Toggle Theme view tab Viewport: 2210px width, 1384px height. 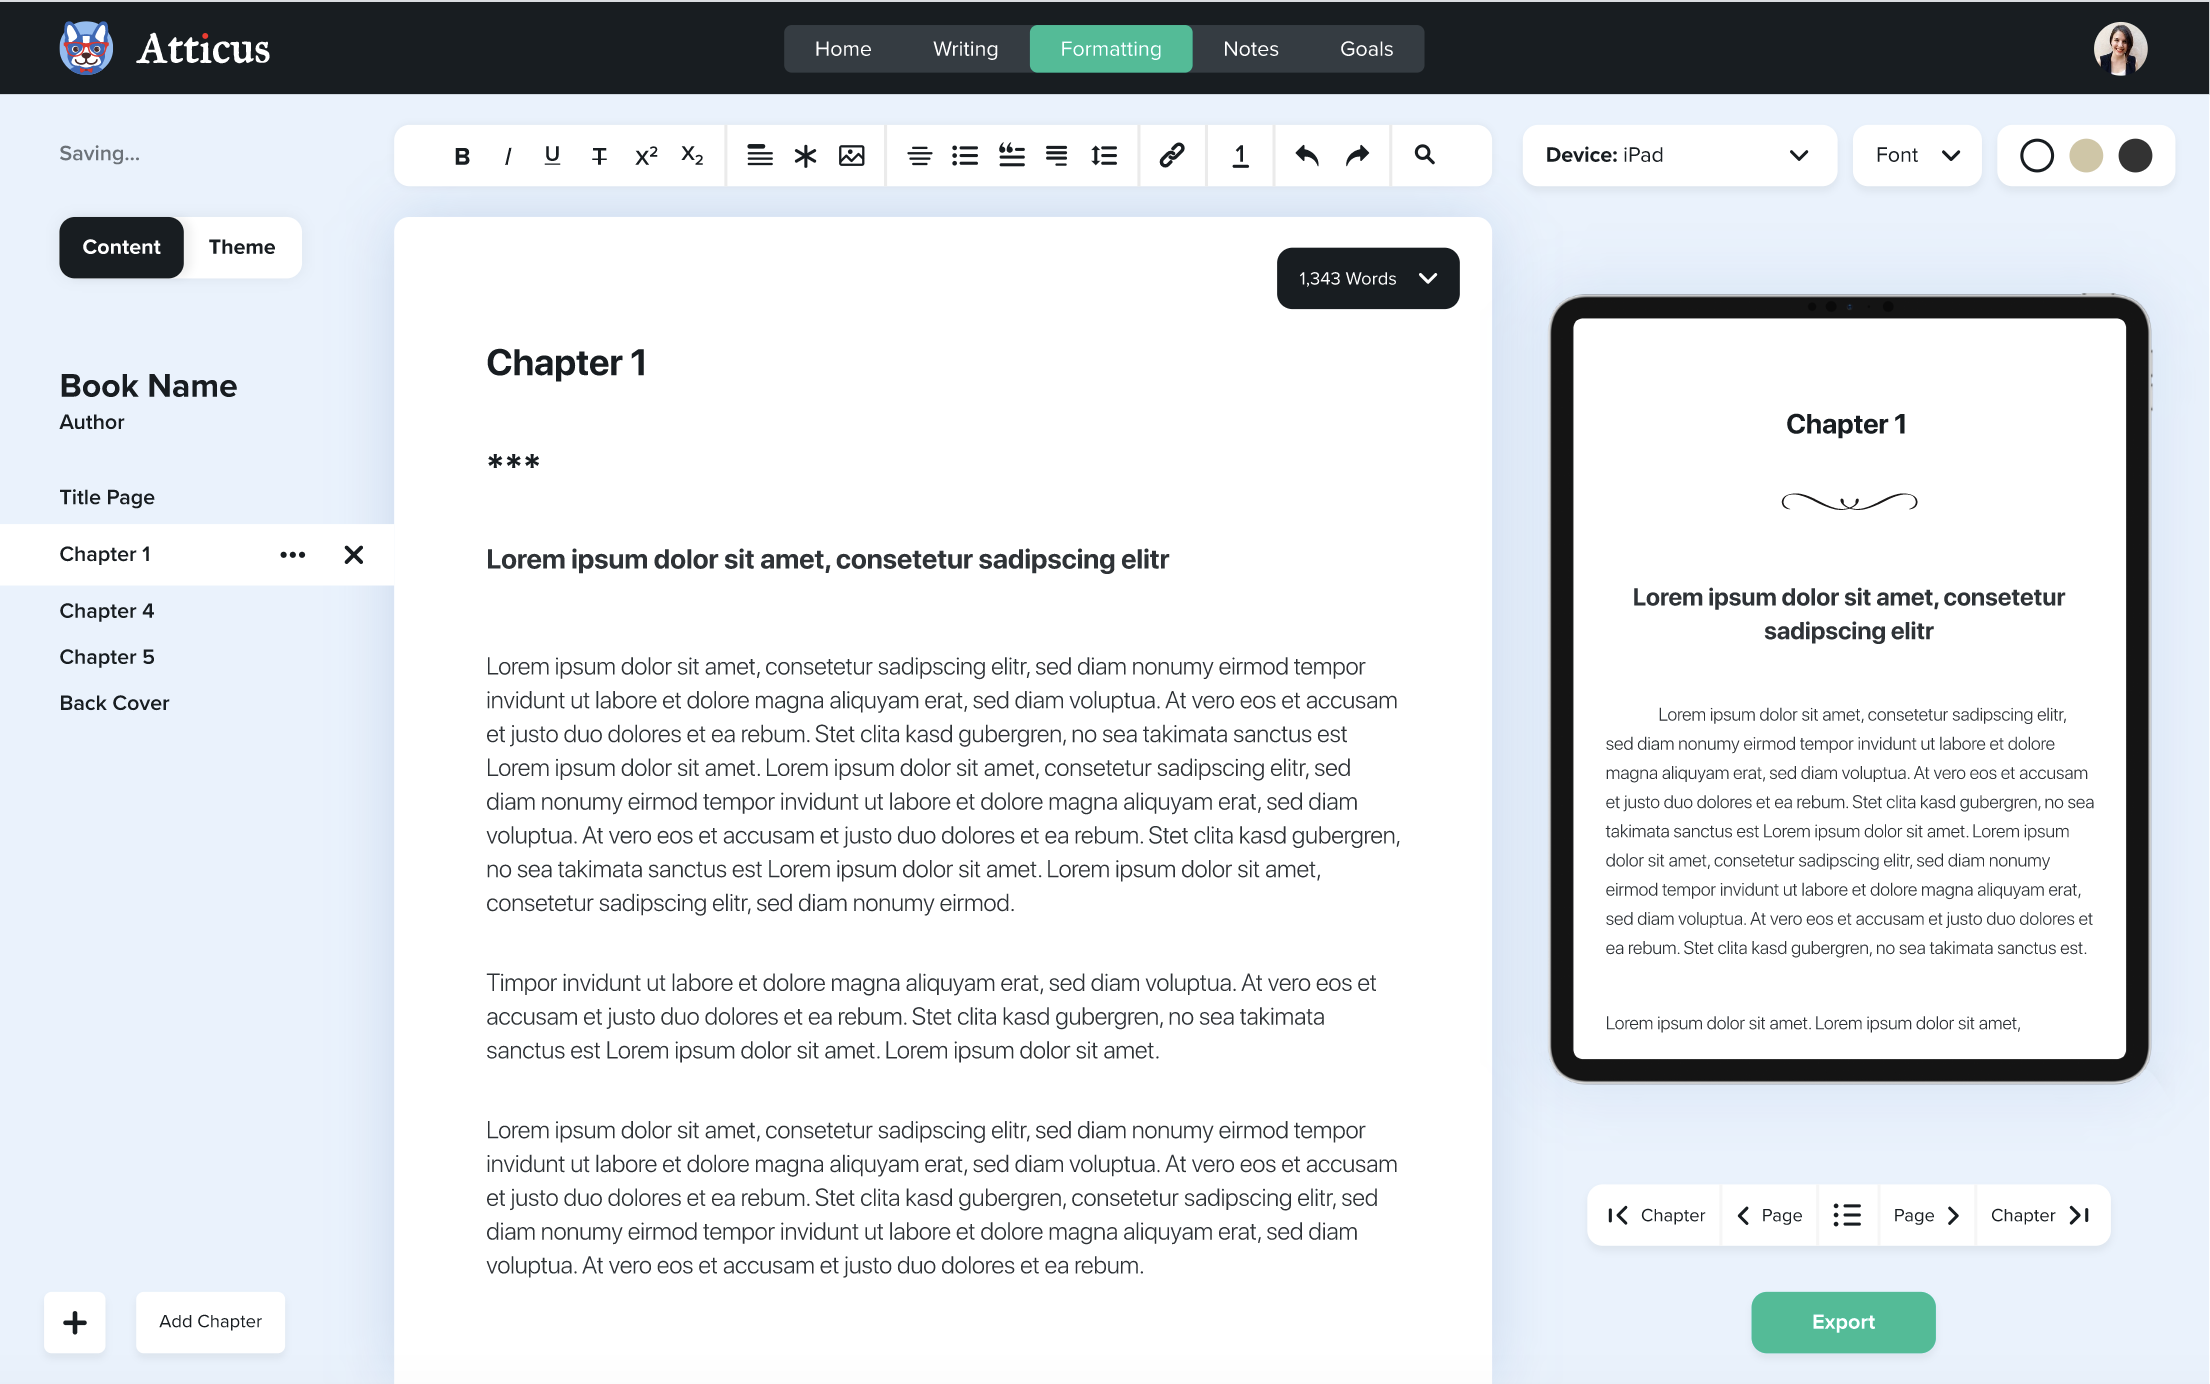[242, 247]
